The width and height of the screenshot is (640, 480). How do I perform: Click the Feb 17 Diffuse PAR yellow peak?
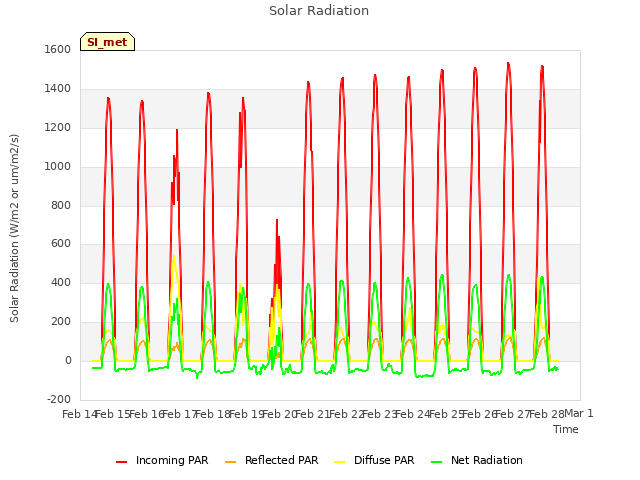coord(174,257)
